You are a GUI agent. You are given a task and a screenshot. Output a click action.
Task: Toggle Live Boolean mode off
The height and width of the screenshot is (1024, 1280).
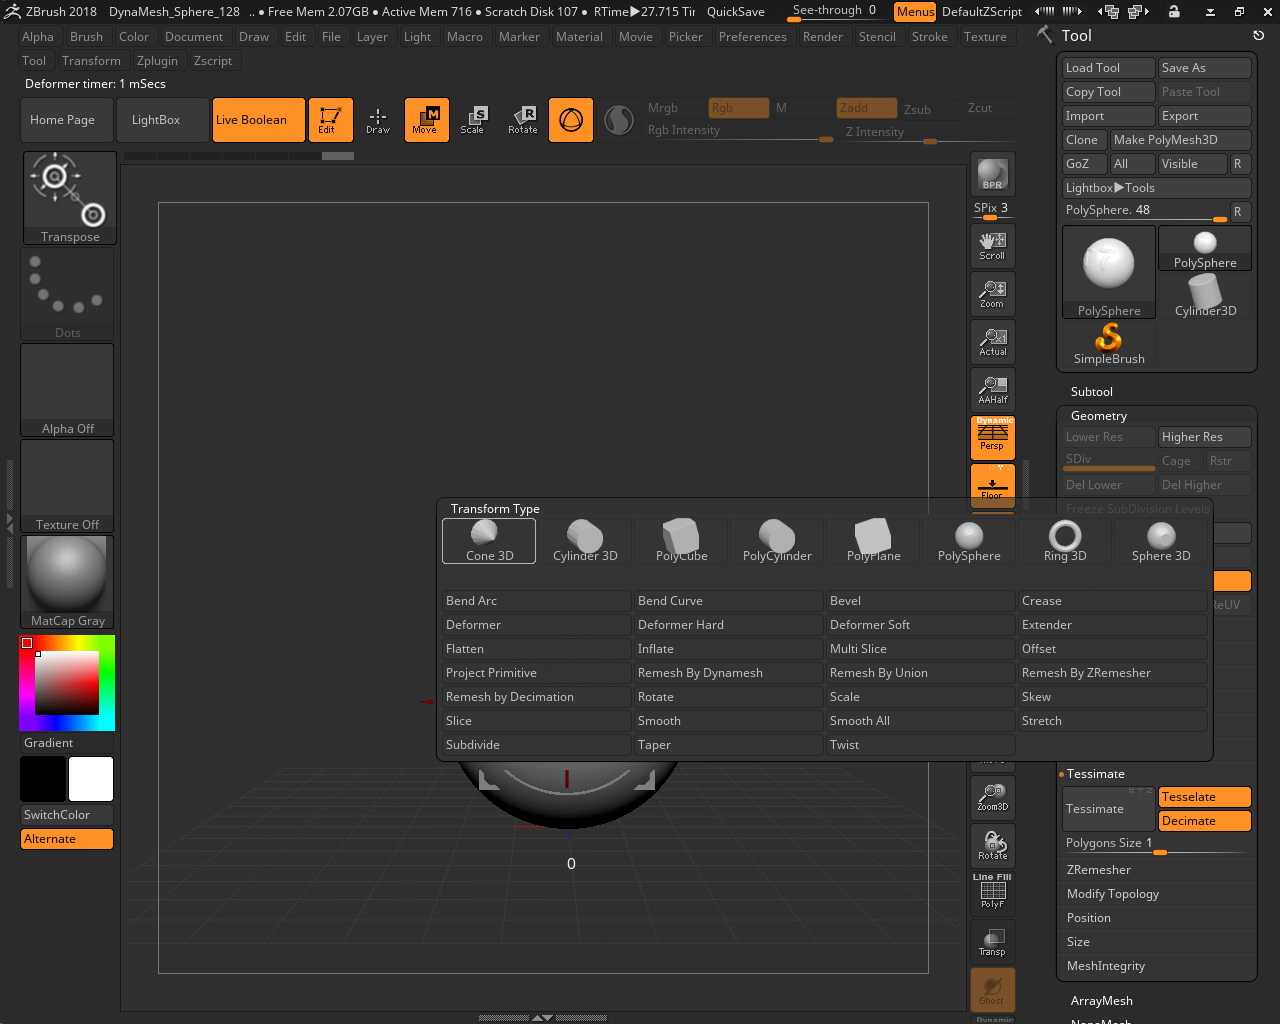point(258,120)
